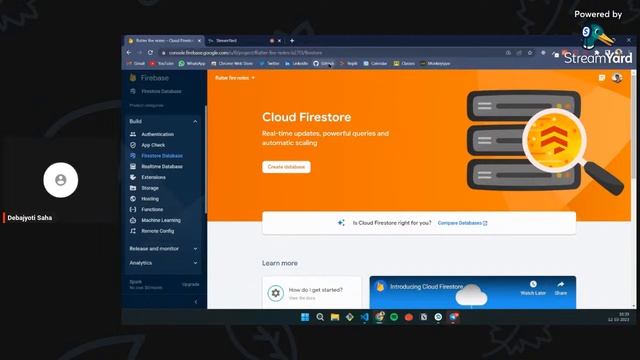
Task: Open the WhatsApp bookmark
Action: tap(192, 64)
